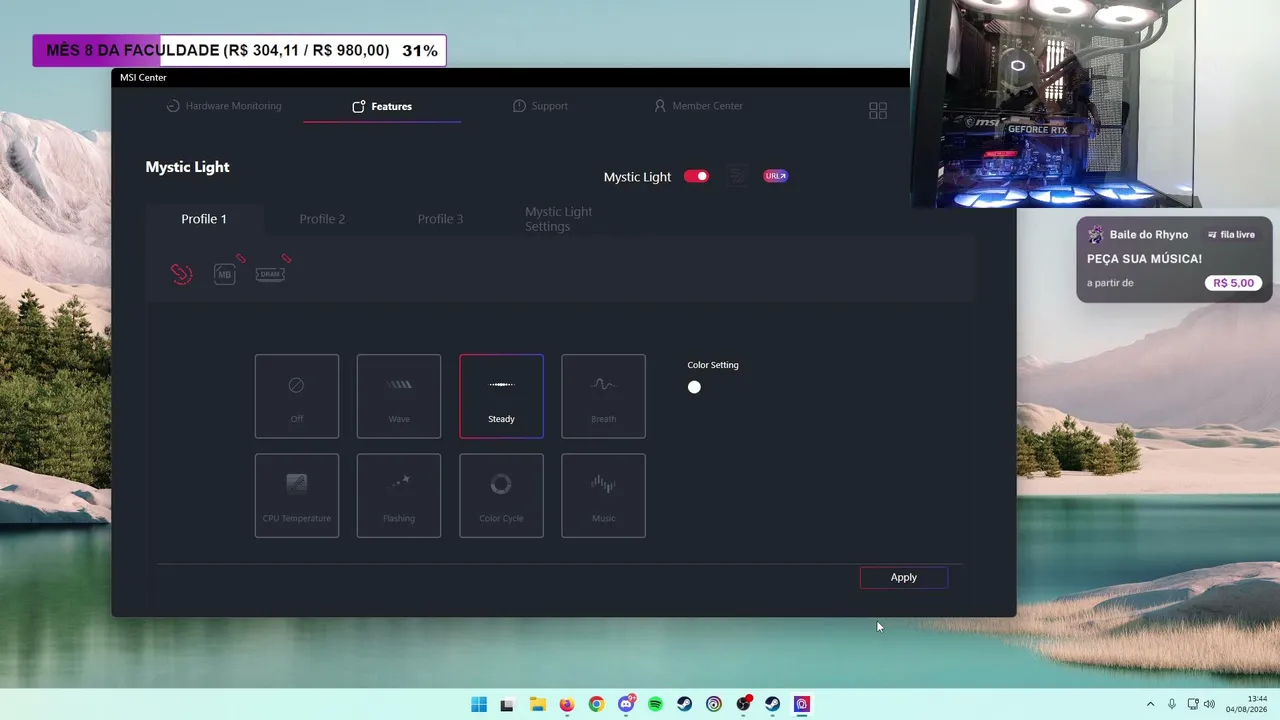Image resolution: width=1280 pixels, height=720 pixels.
Task: Open the purple ring app icon on taskbar
Action: click(713, 704)
